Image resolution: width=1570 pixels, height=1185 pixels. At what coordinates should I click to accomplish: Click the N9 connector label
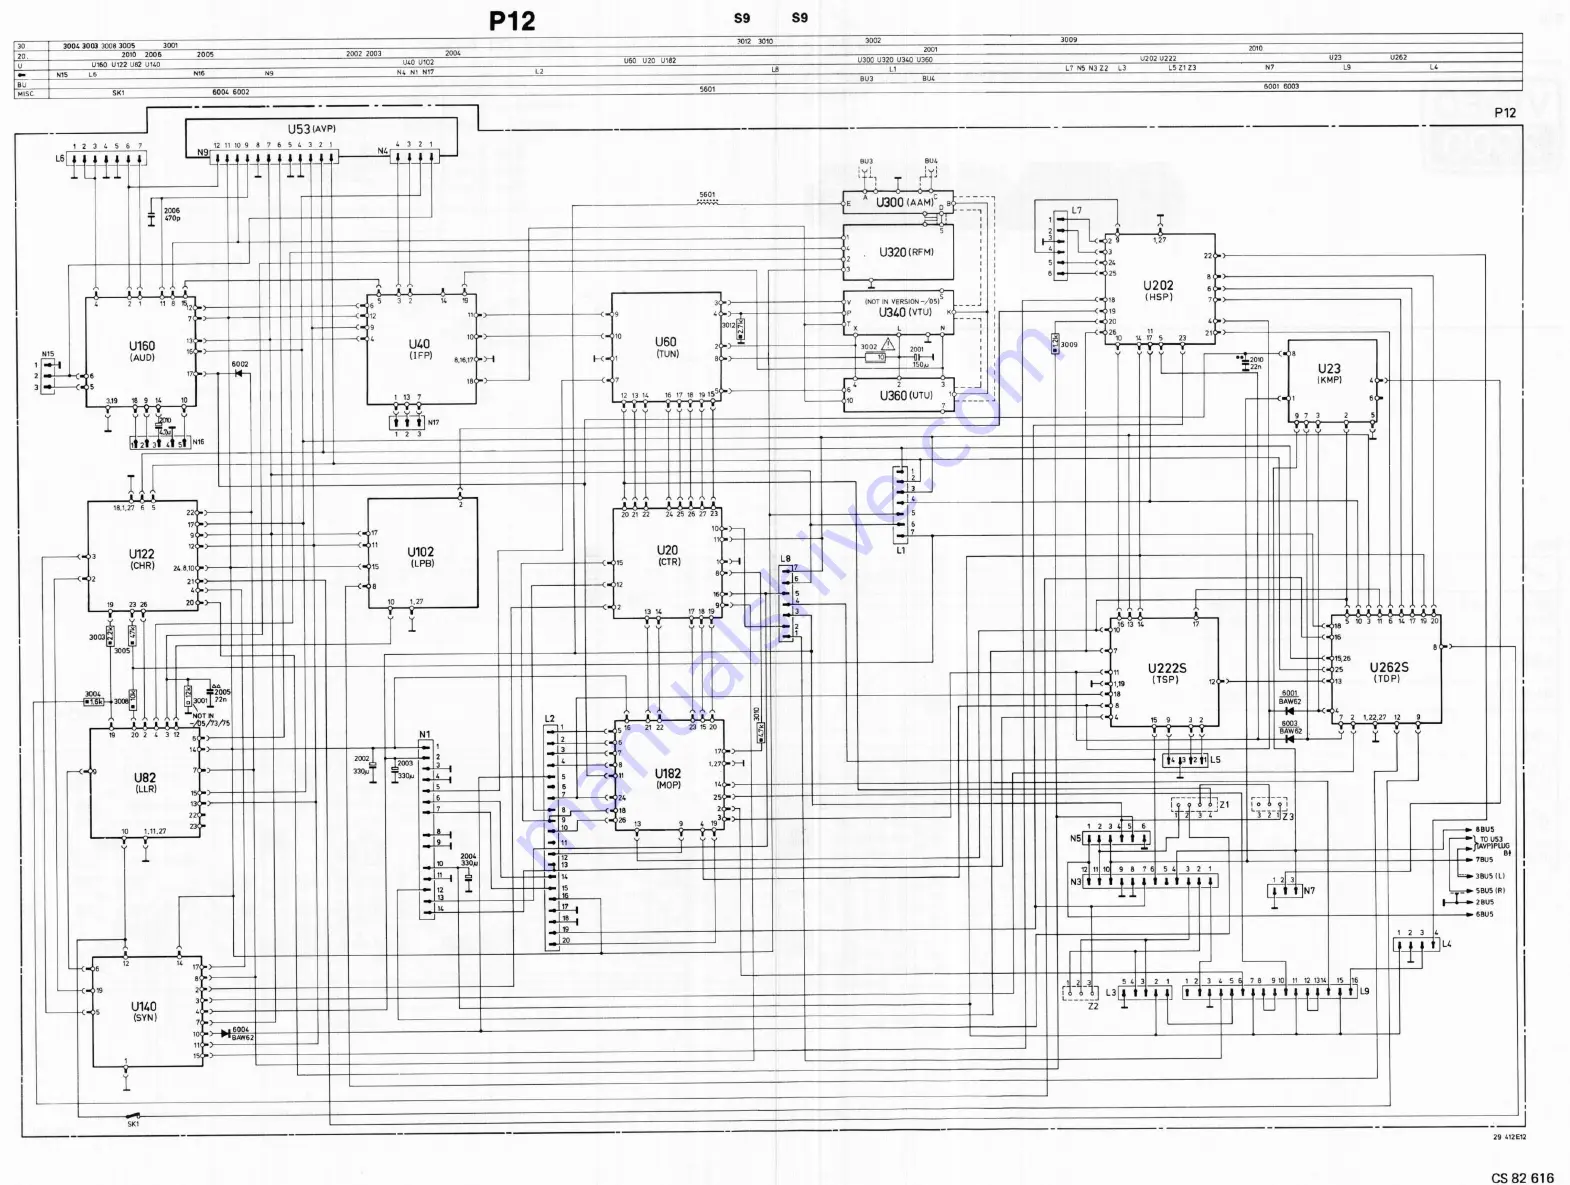tap(203, 152)
